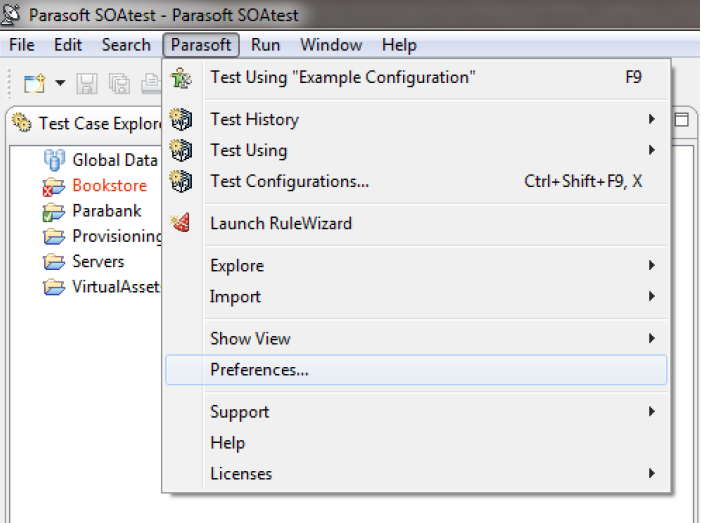Choose Preferences... from Parasoft menu

click(416, 370)
